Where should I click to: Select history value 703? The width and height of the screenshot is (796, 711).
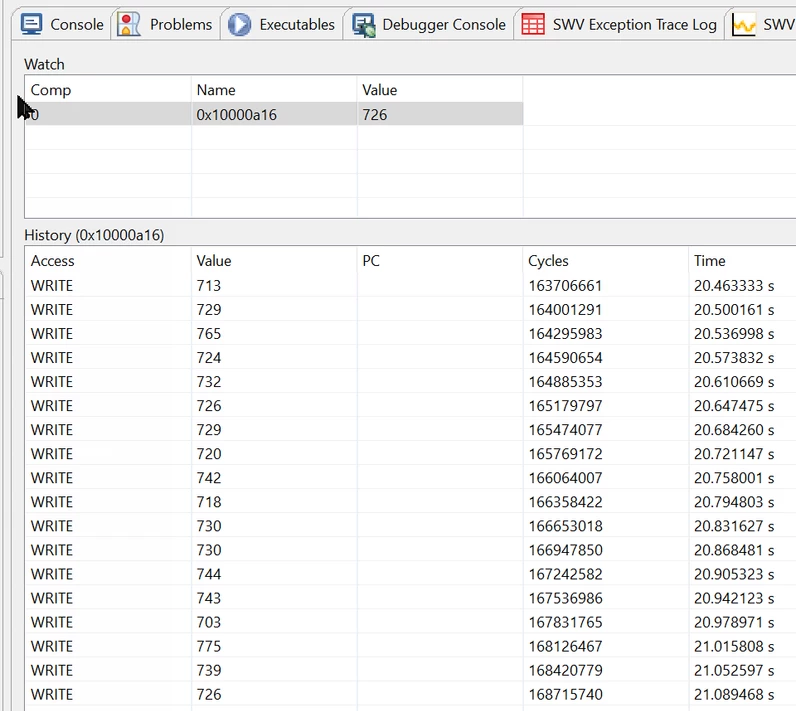coord(209,622)
